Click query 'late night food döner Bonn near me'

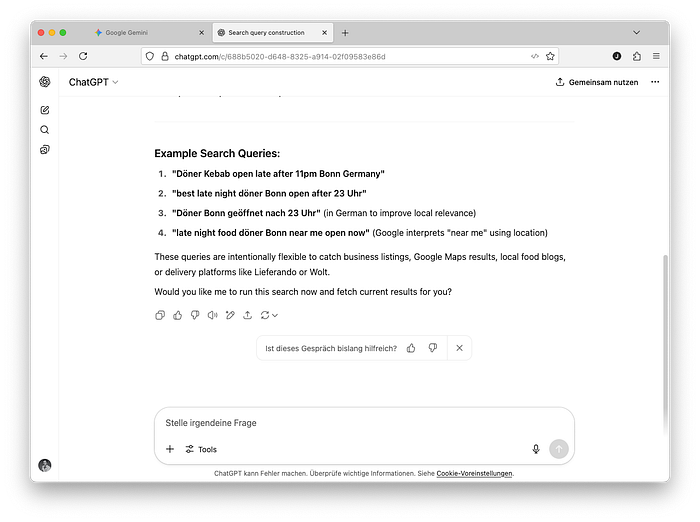[x=271, y=233]
